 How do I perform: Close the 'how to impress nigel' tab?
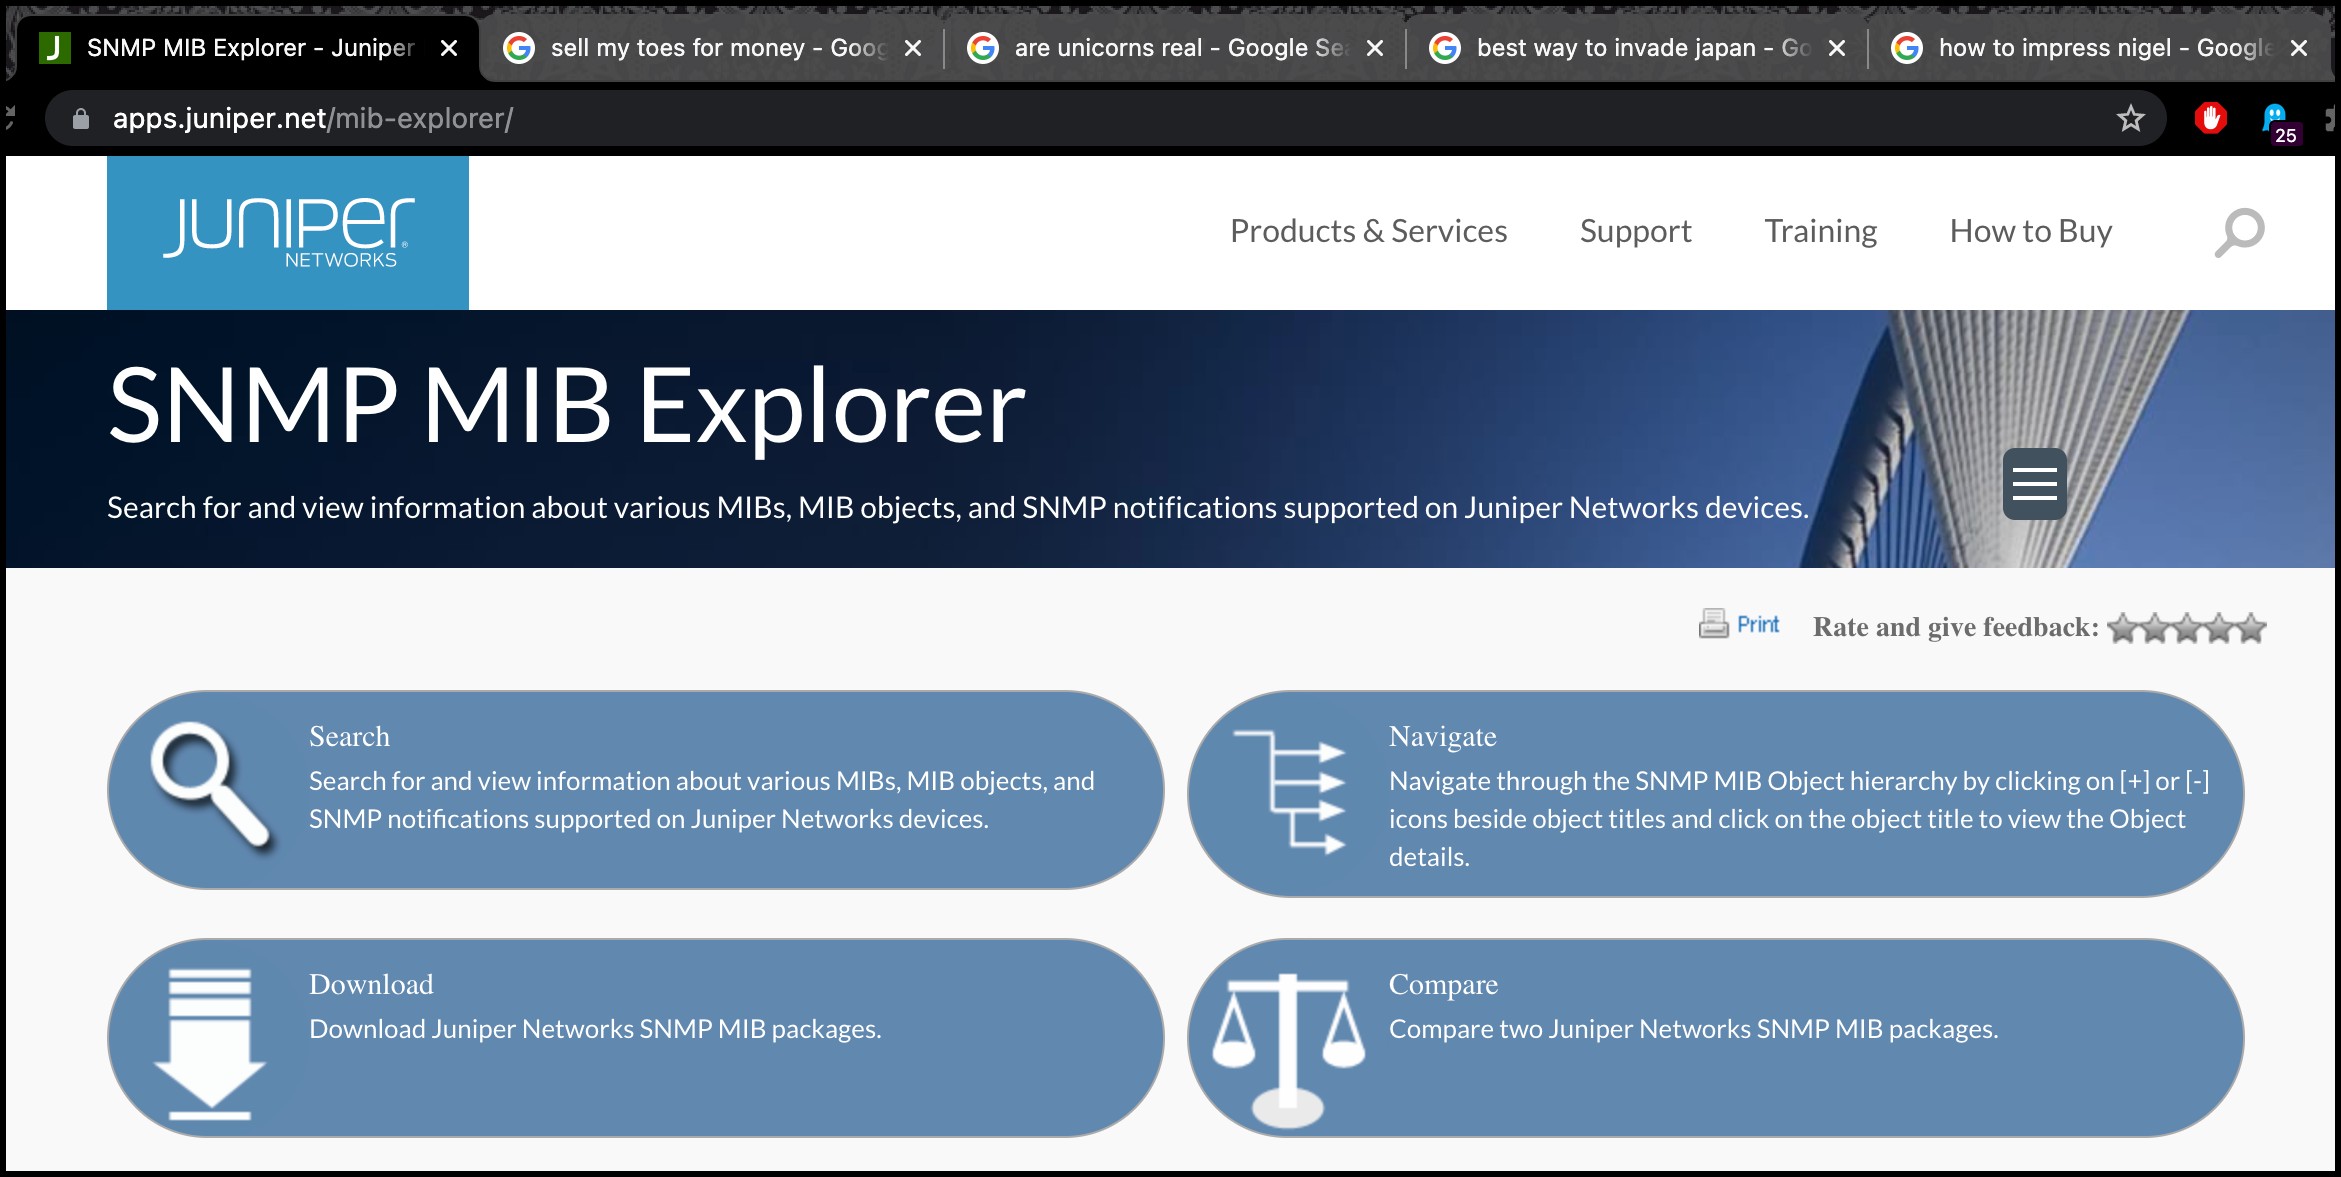pyautogui.click(x=2299, y=48)
